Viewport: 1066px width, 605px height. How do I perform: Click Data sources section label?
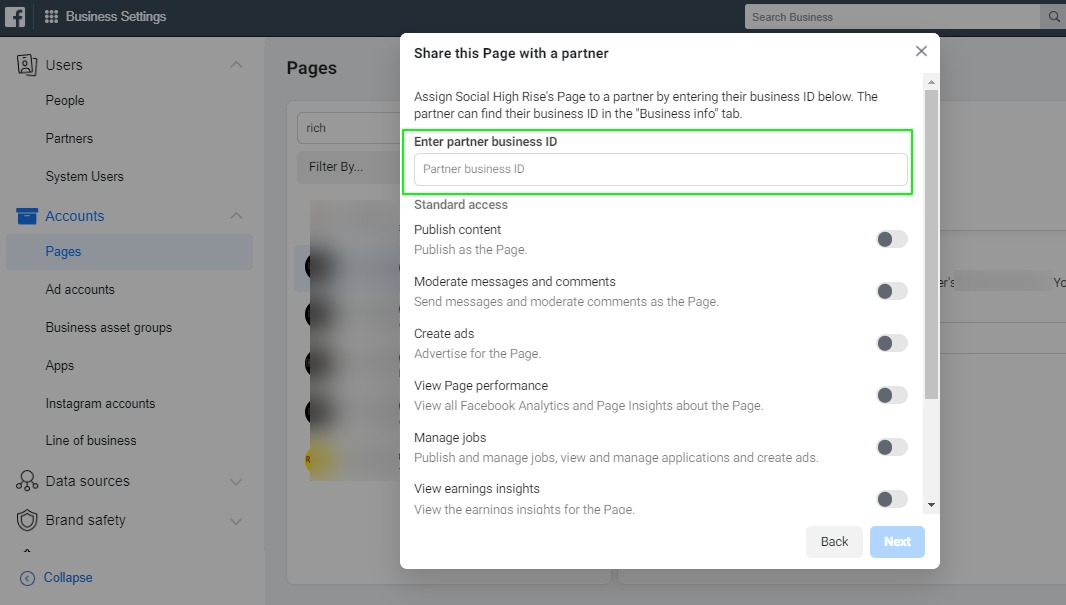point(87,481)
